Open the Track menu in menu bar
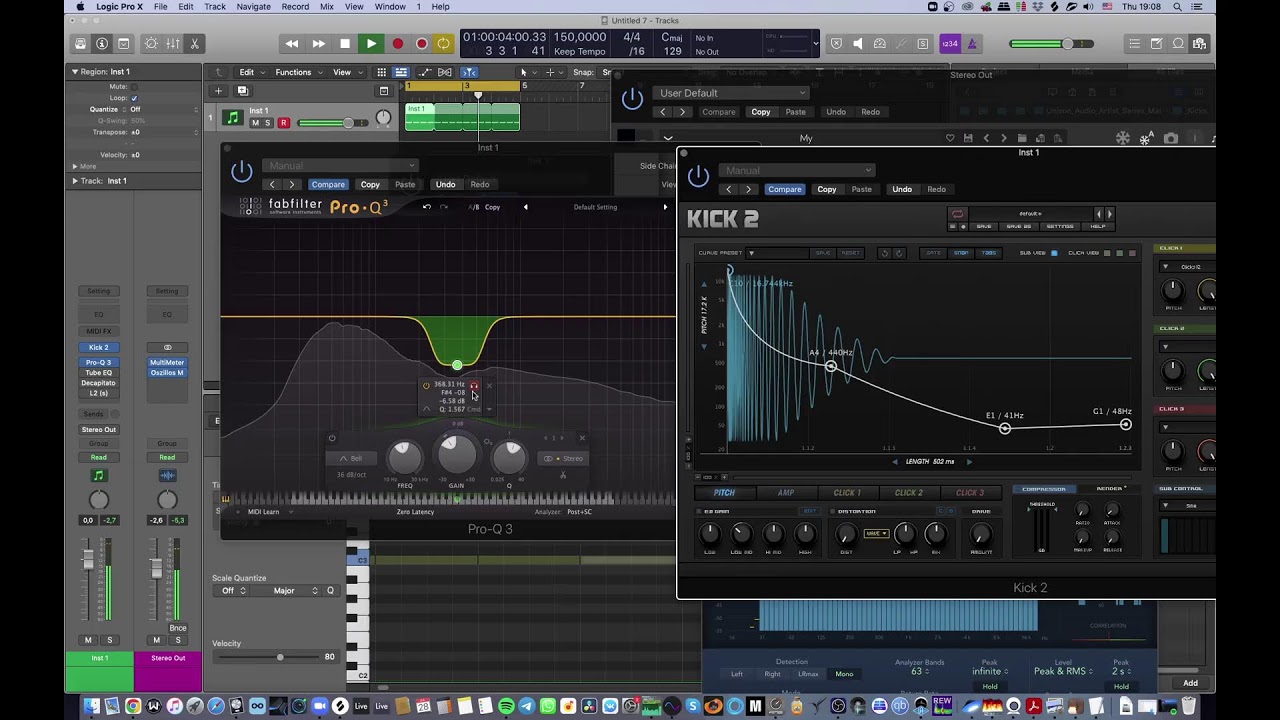1280x720 pixels. point(215,7)
